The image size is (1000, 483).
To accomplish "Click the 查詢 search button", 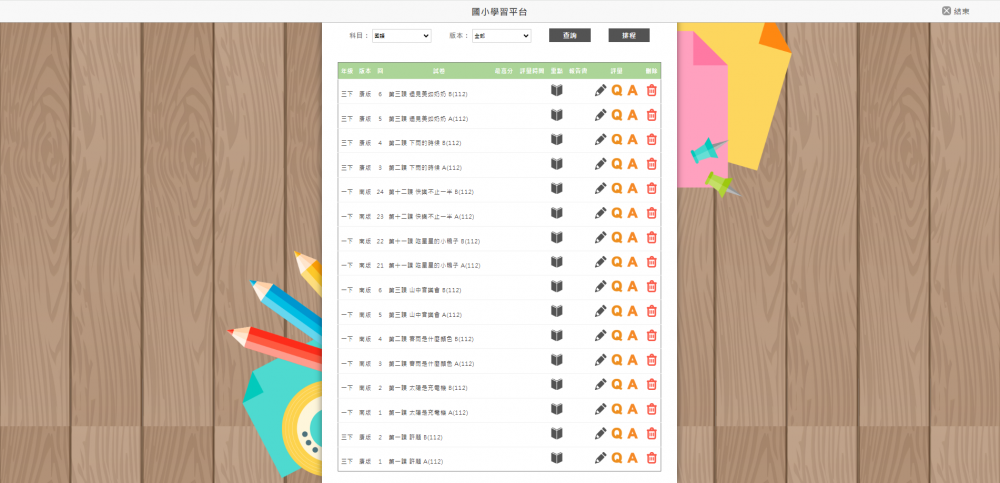I will [569, 35].
